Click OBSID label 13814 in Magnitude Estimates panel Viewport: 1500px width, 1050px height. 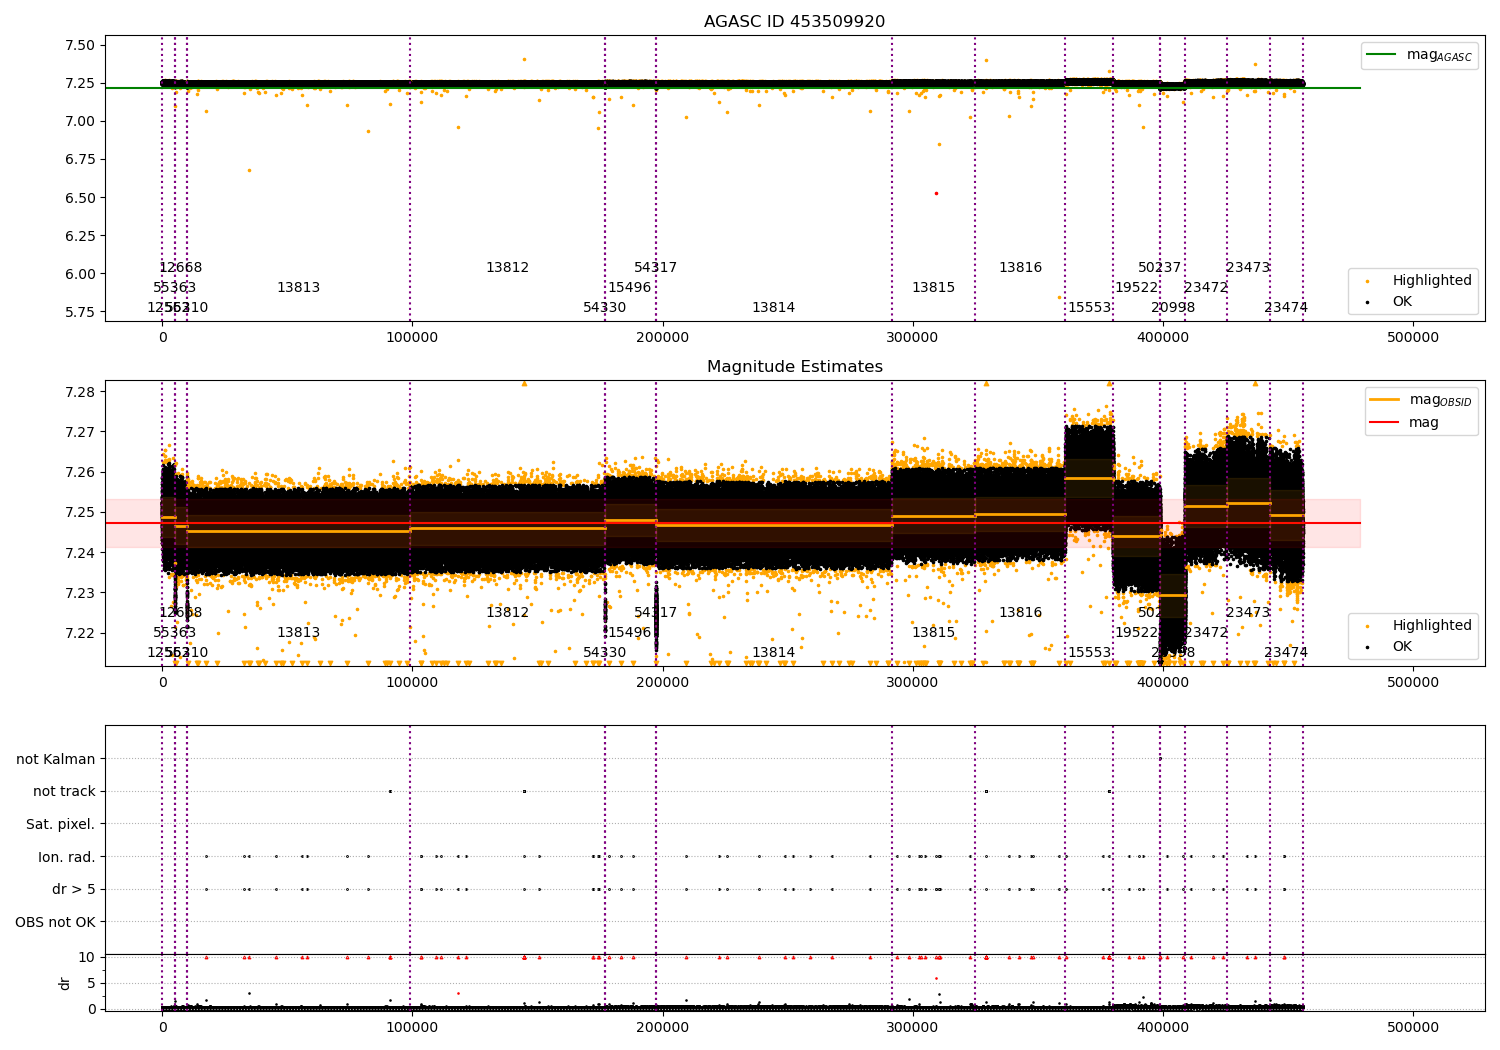click(x=773, y=653)
